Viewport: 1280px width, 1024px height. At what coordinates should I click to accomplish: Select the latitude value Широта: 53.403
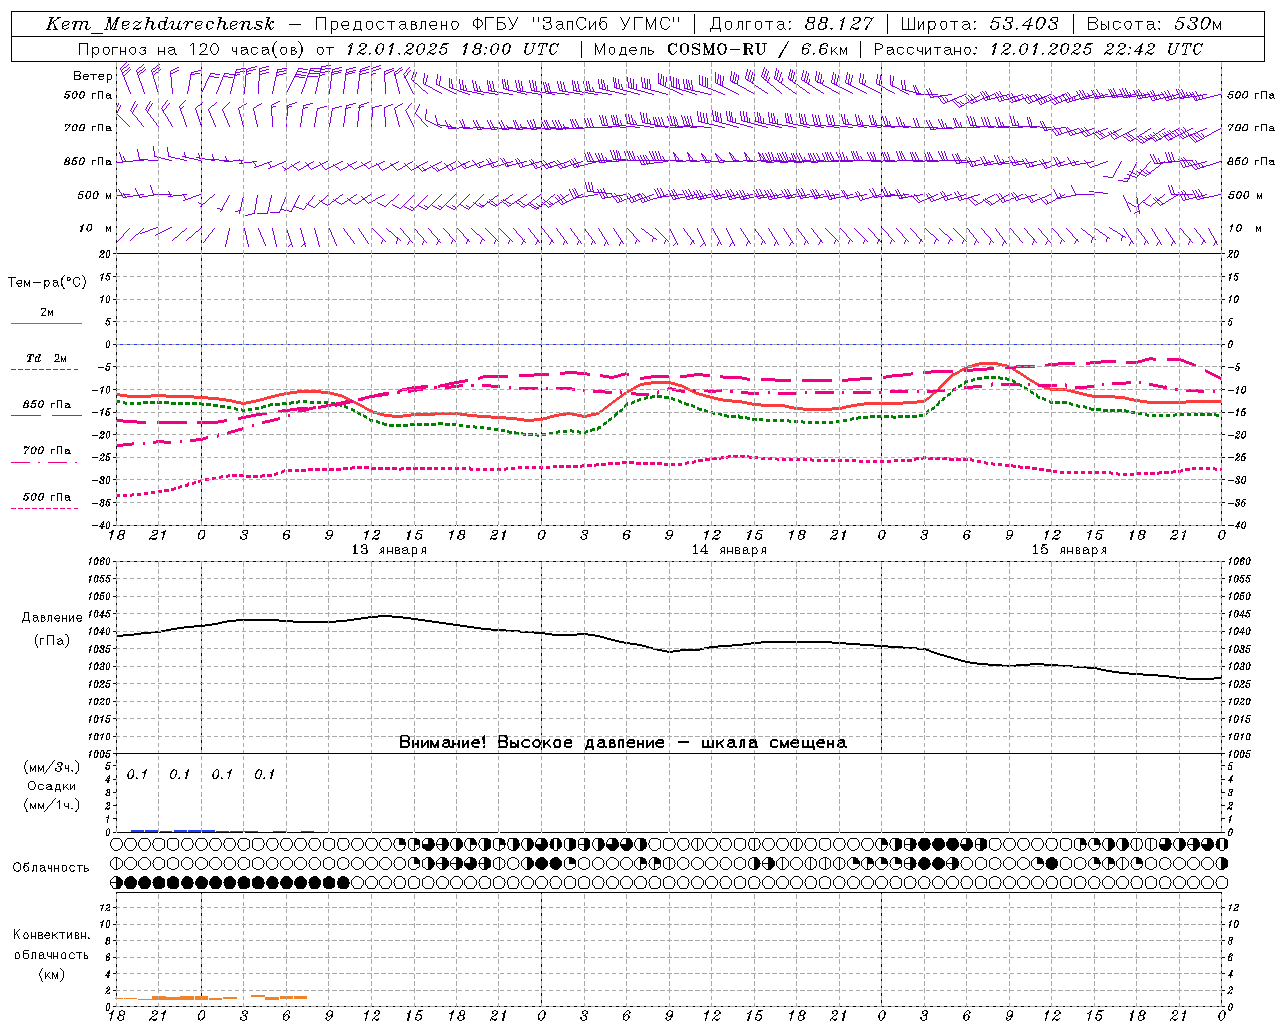pyautogui.click(x=980, y=24)
